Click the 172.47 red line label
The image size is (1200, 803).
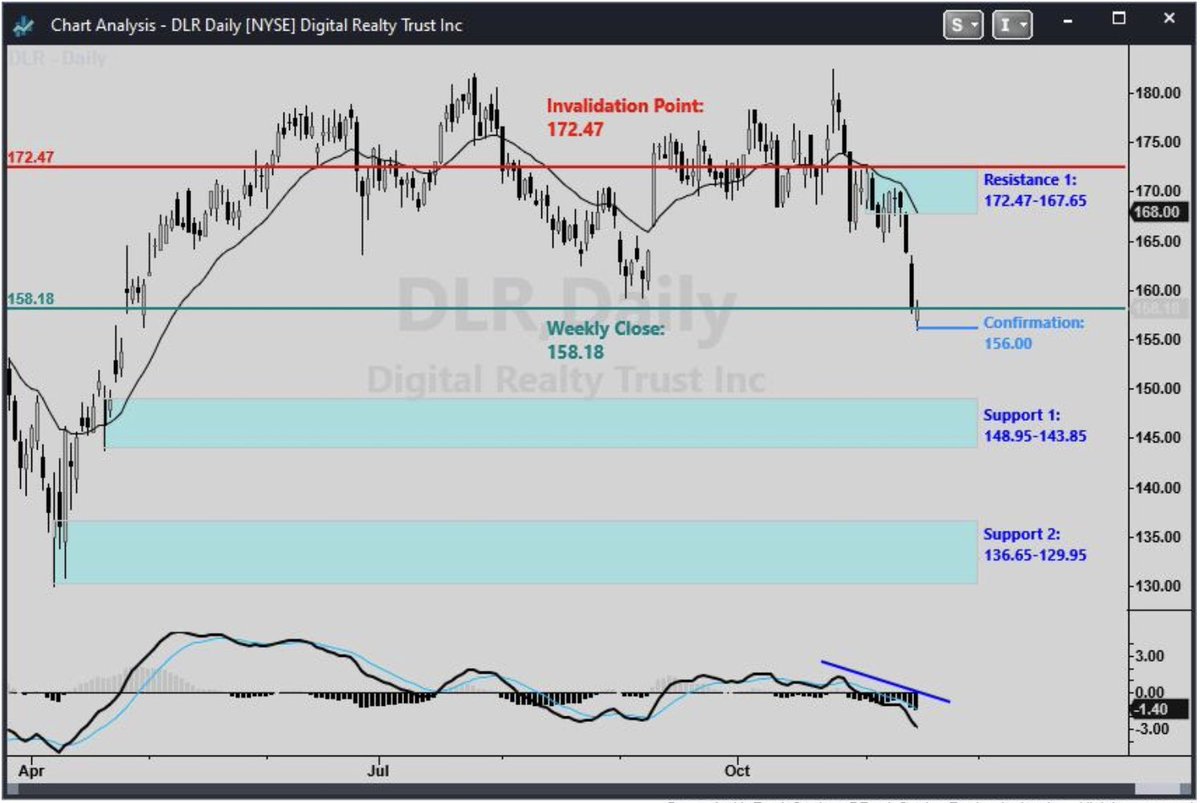point(29,158)
